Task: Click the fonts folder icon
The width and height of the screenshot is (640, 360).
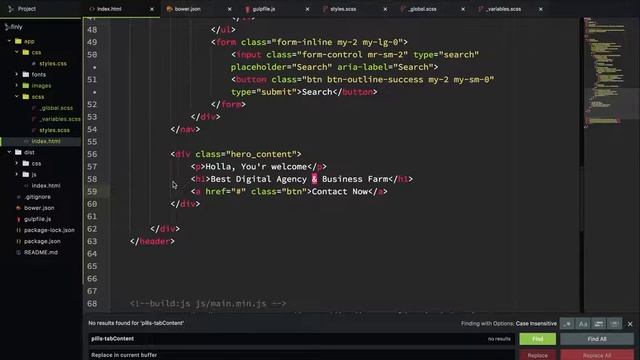Action: [26, 74]
